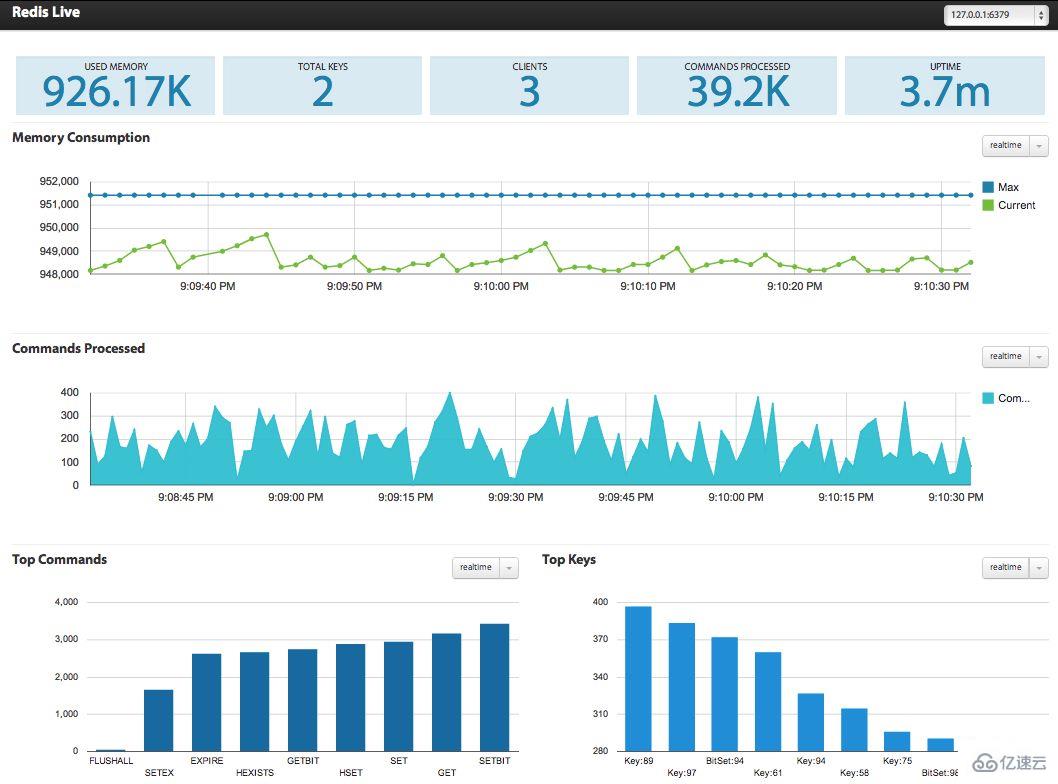Click the Key:75 bar in Top Keys
Screen dimensions: 1058x784
tap(897, 741)
